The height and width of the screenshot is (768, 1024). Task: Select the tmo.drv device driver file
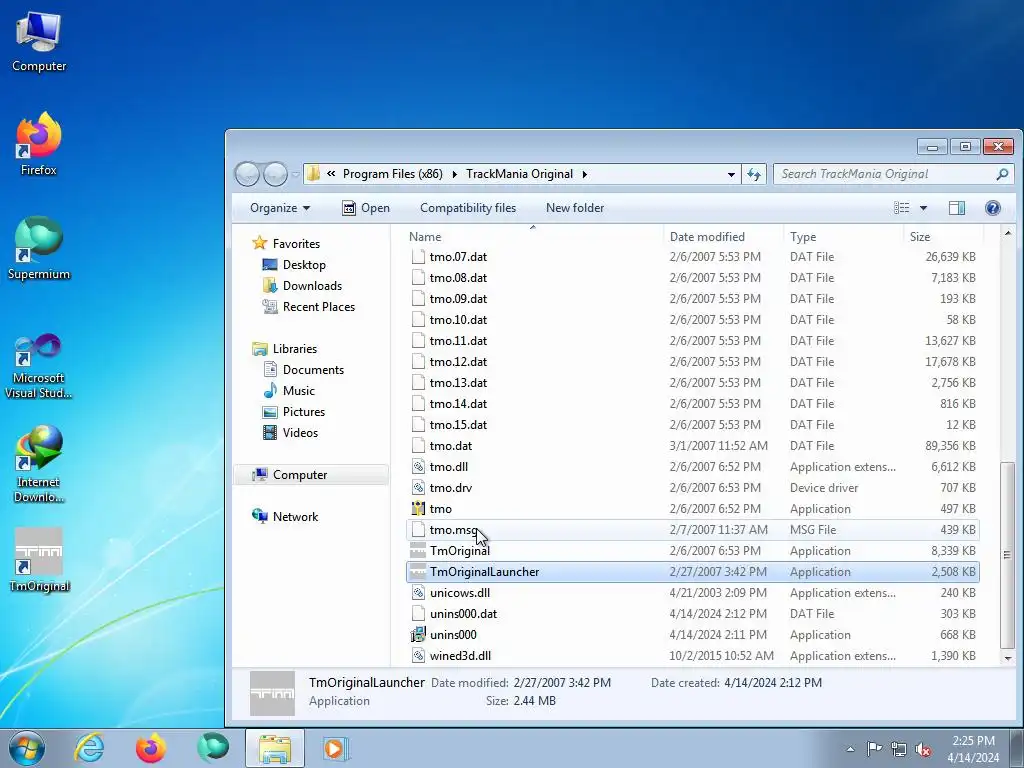(693, 488)
